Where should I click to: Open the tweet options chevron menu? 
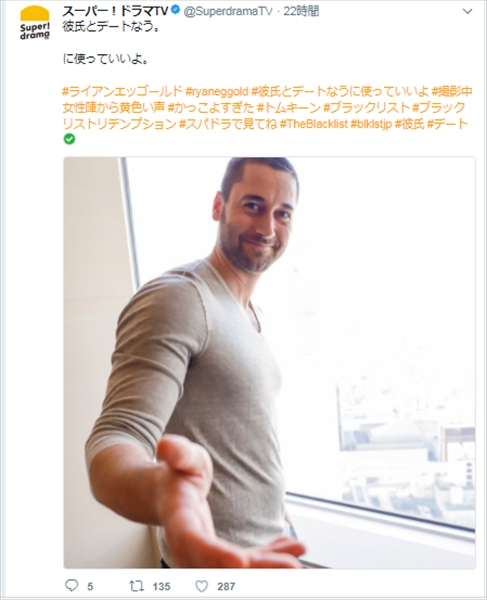click(x=467, y=11)
